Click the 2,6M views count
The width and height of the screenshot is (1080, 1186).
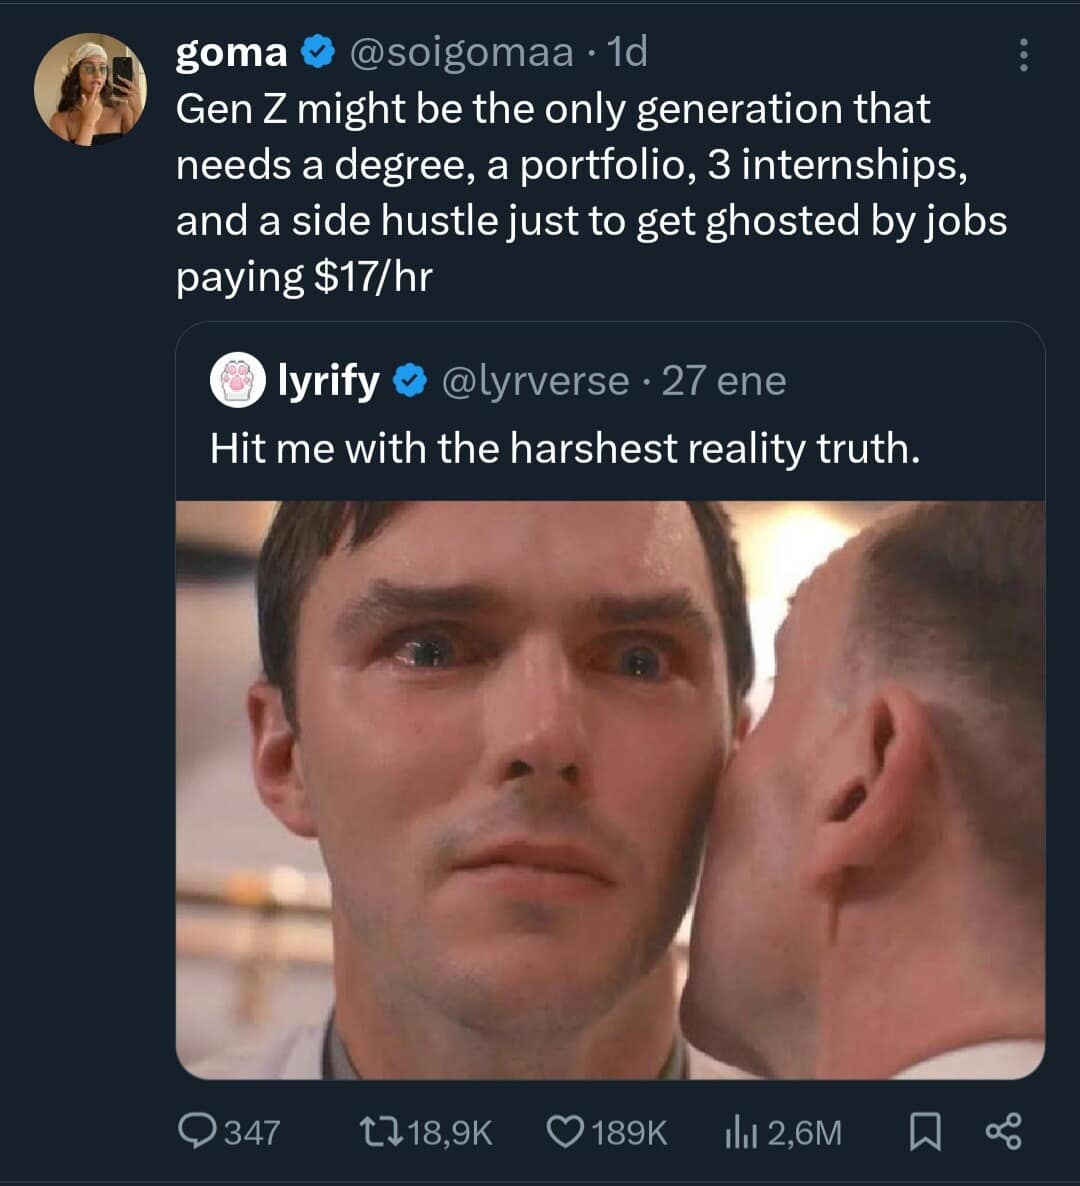click(x=805, y=1132)
